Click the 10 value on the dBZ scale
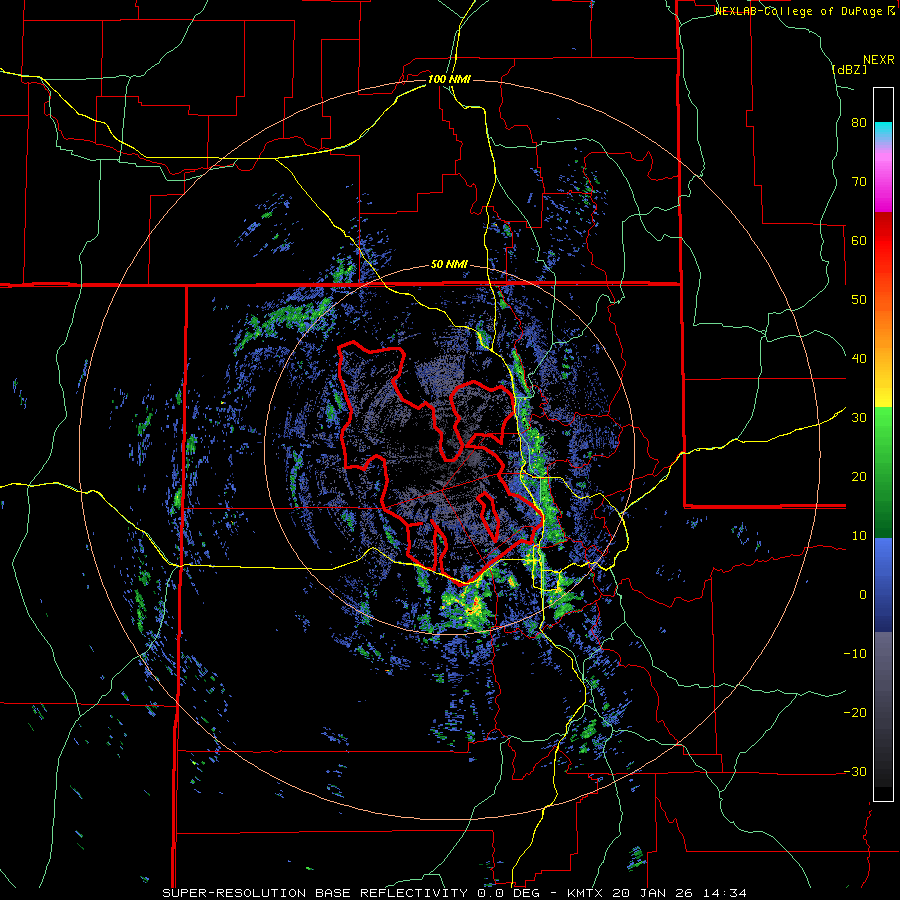Screen dimensions: 900x900 tap(859, 536)
